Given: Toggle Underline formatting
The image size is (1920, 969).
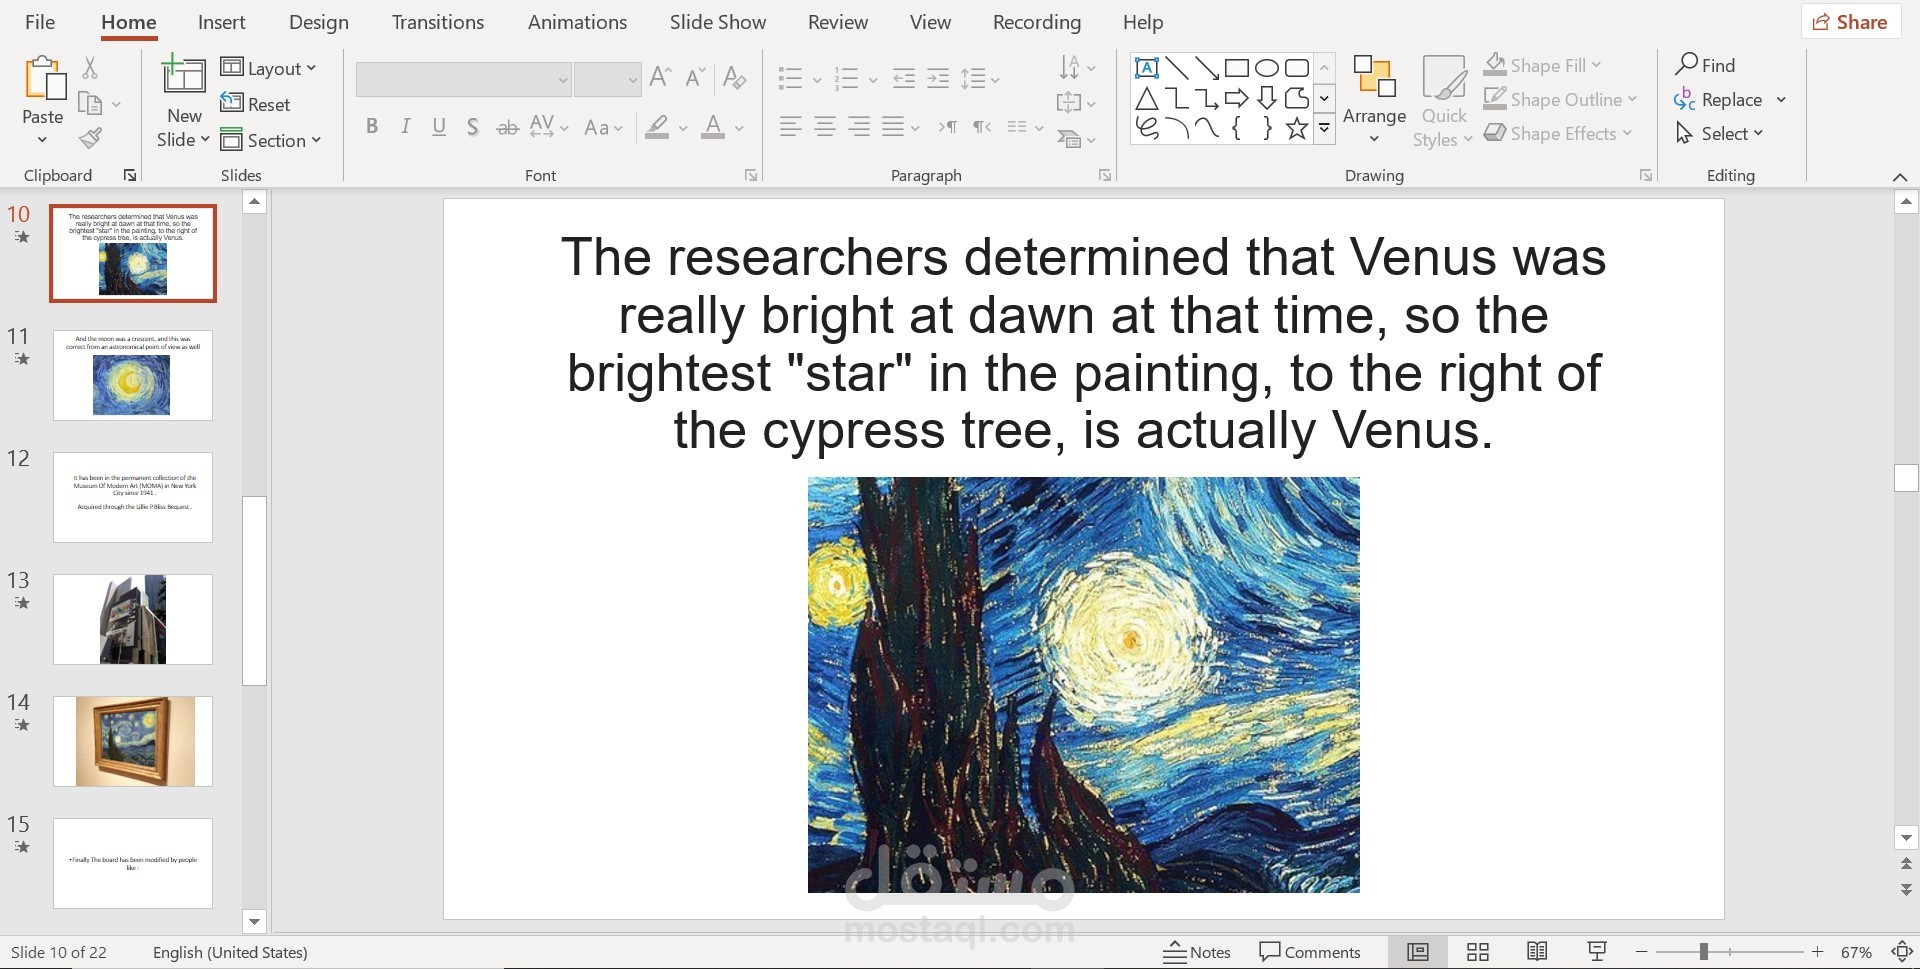Looking at the screenshot, I should [x=439, y=126].
